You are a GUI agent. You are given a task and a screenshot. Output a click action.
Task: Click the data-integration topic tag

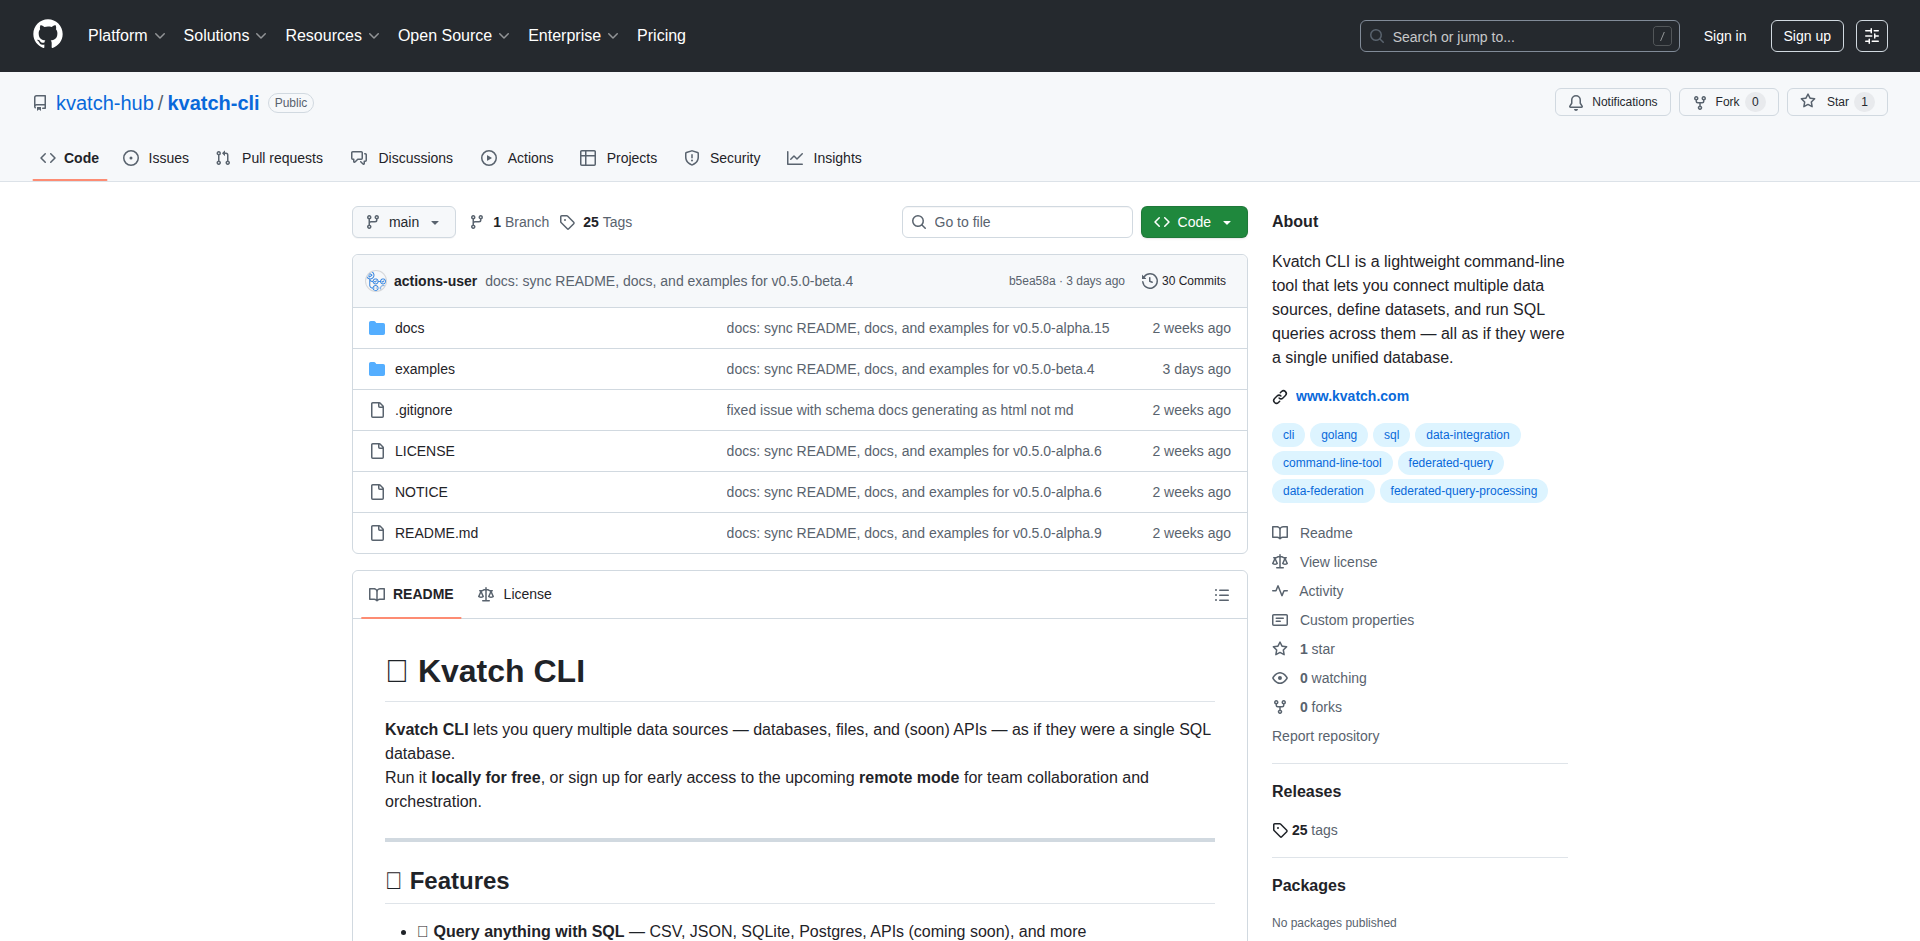click(x=1468, y=435)
